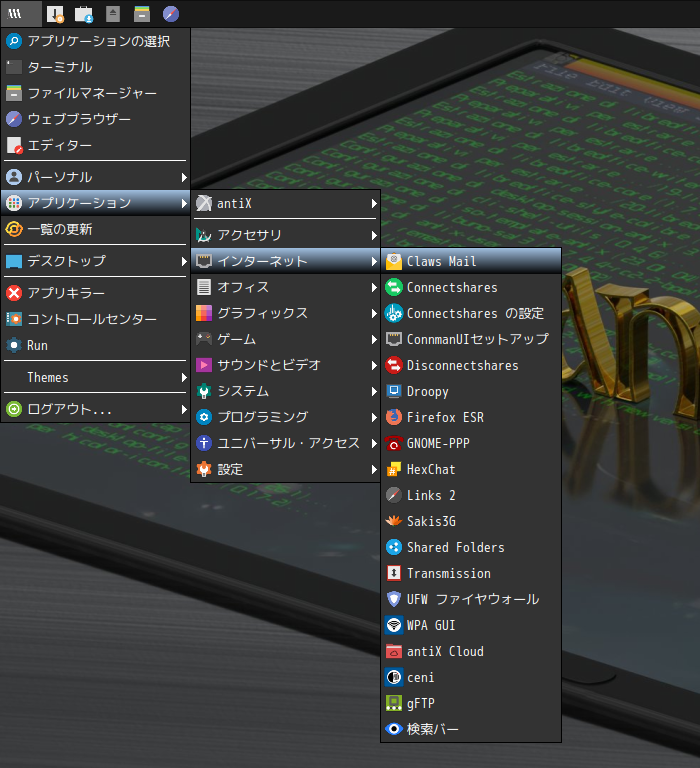Open エディター from the menu
The height and width of the screenshot is (768, 700).
(96, 145)
